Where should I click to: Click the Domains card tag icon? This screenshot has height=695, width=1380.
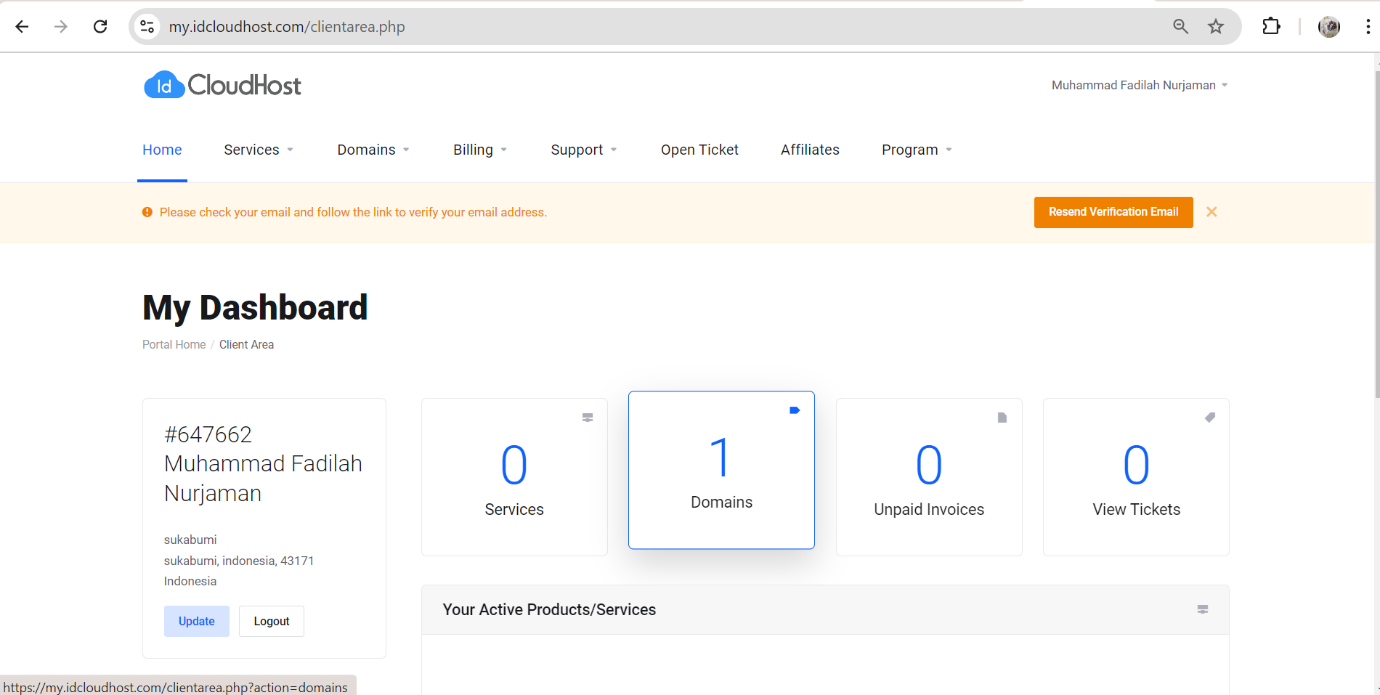pyautogui.click(x=795, y=410)
